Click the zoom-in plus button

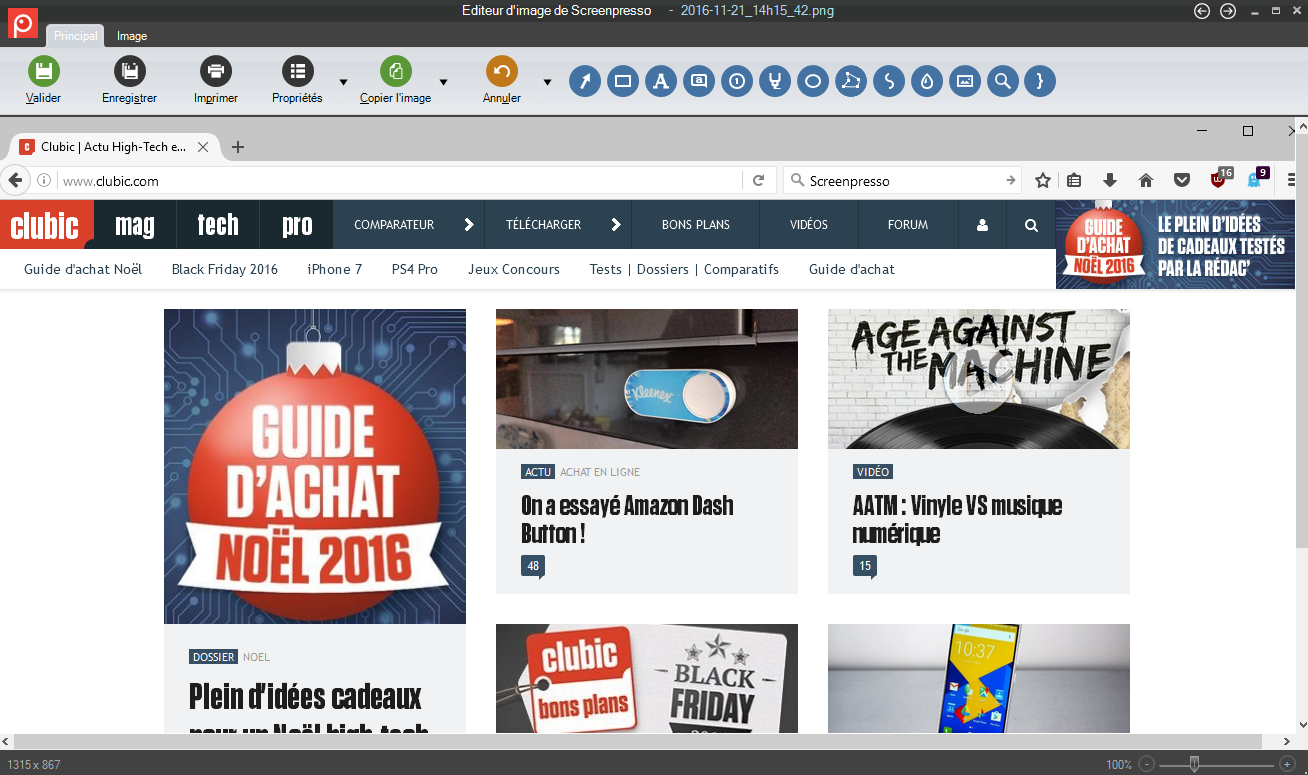click(1287, 764)
